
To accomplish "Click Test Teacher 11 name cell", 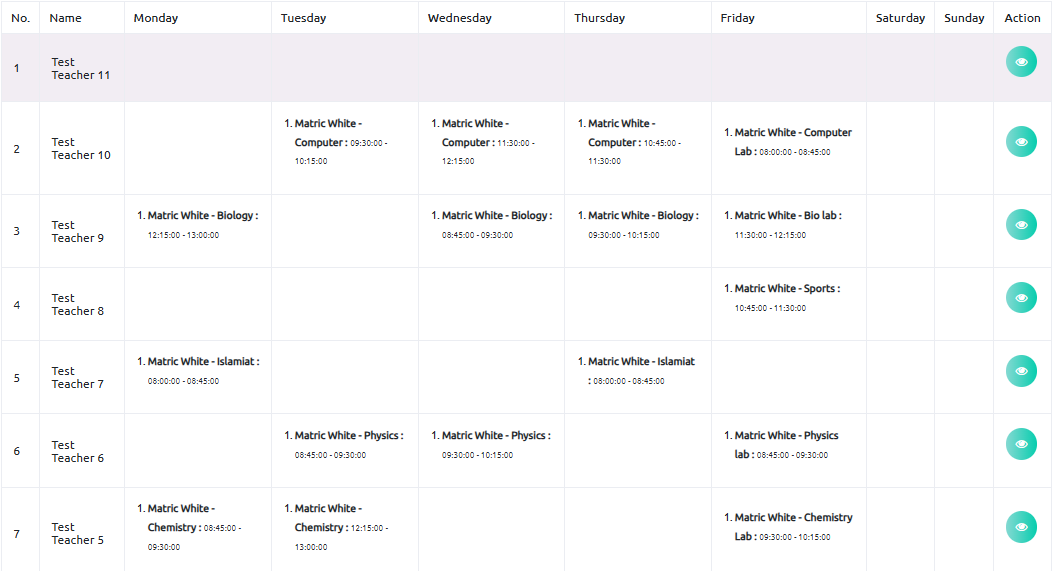I will [81, 68].
